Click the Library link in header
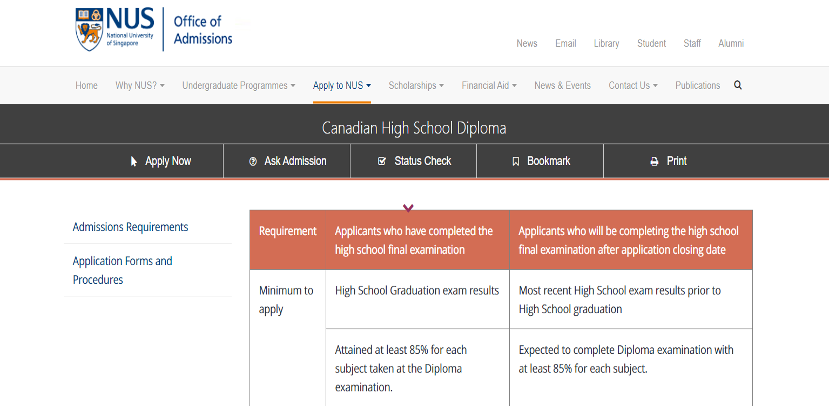The image size is (830, 406). [606, 44]
